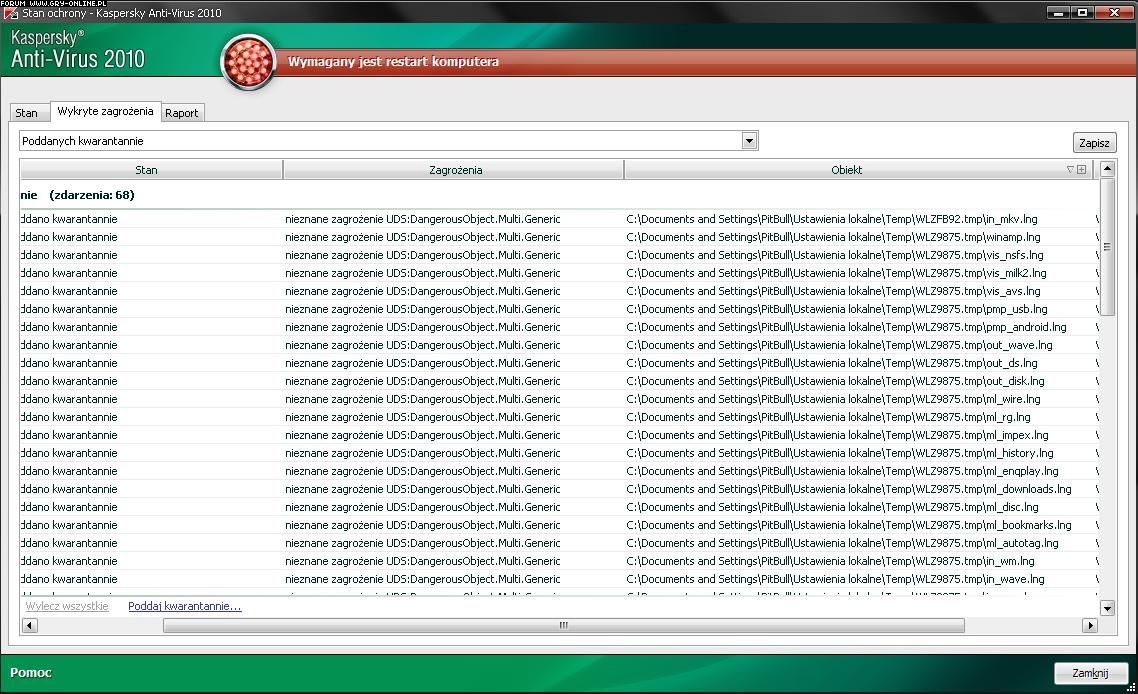This screenshot has height=694, width=1138.
Task: Collapse the group row with zdarzenia: 68
Action: tap(559, 195)
